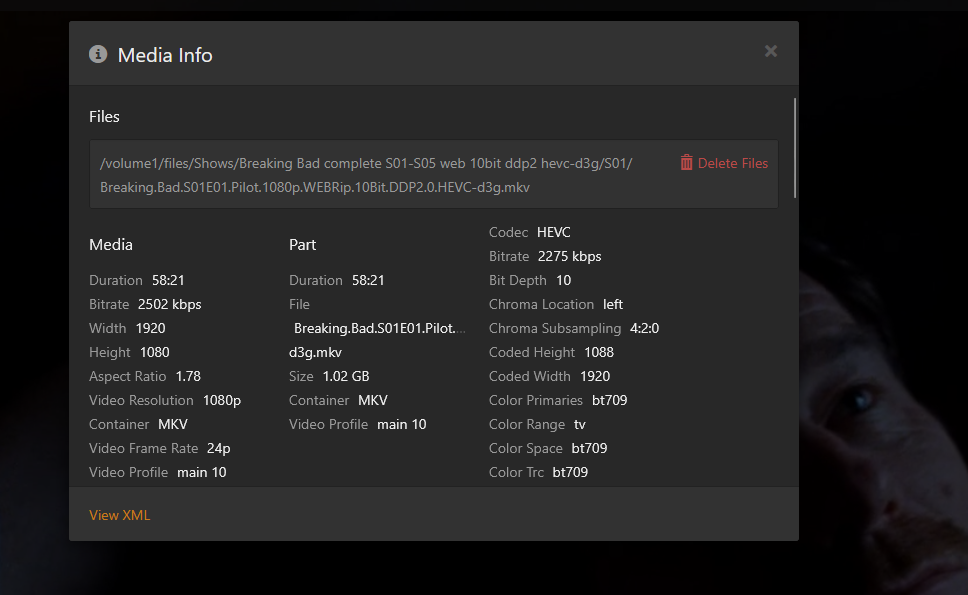The height and width of the screenshot is (595, 968).
Task: Click the Files section heading
Action: (104, 116)
